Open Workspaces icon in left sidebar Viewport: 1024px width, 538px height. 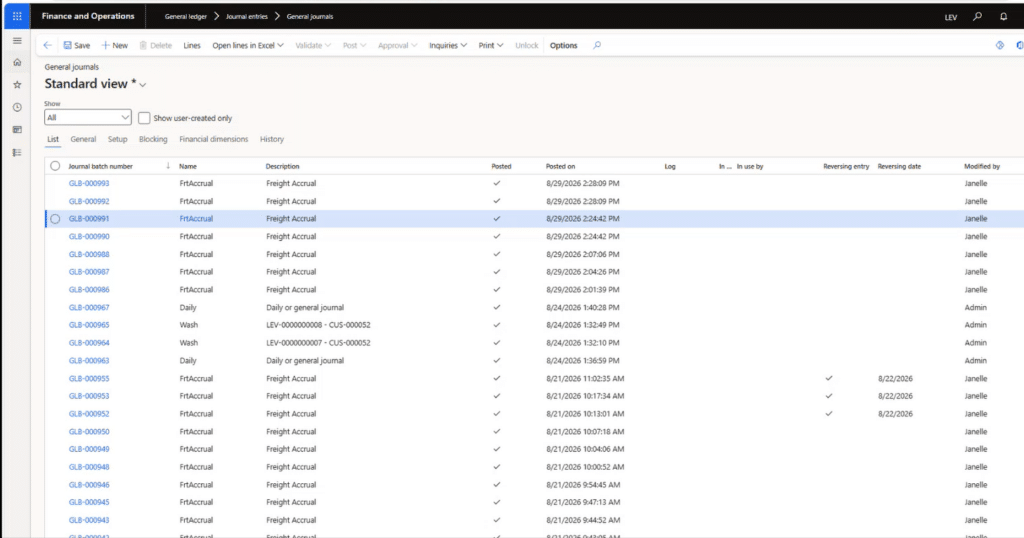(x=17, y=130)
